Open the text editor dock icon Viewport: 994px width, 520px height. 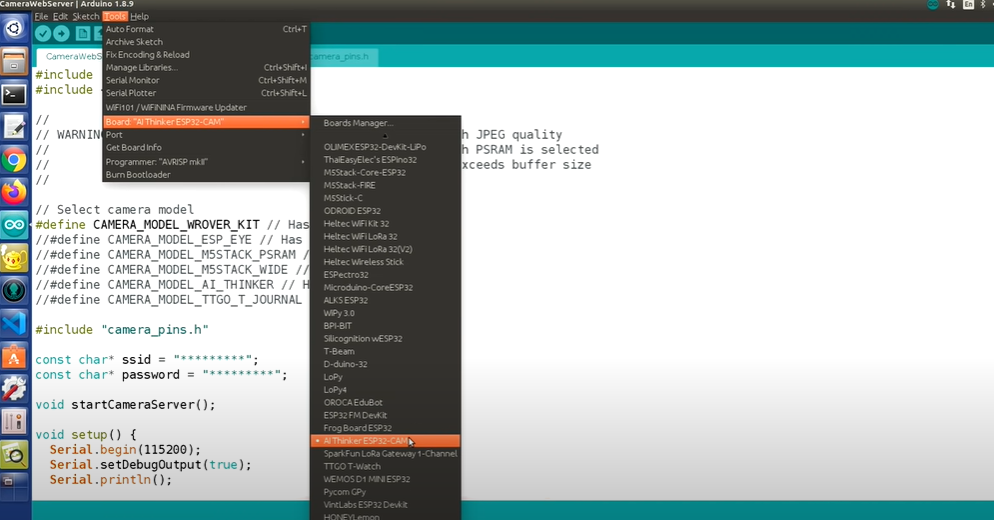pyautogui.click(x=14, y=127)
